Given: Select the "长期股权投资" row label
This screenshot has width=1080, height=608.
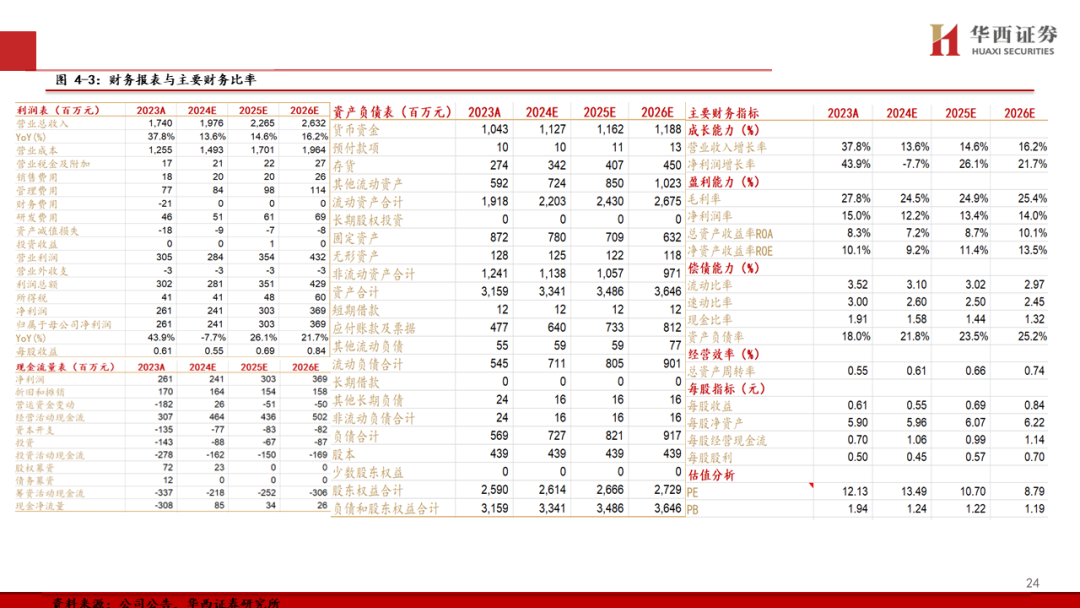Looking at the screenshot, I should pyautogui.click(x=367, y=220).
